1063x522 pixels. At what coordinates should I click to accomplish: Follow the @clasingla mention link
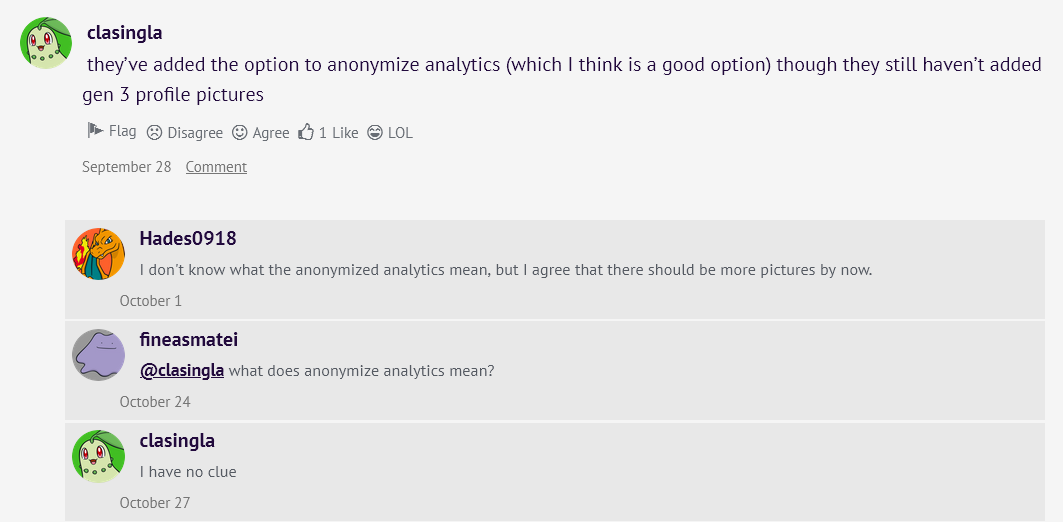[182, 370]
